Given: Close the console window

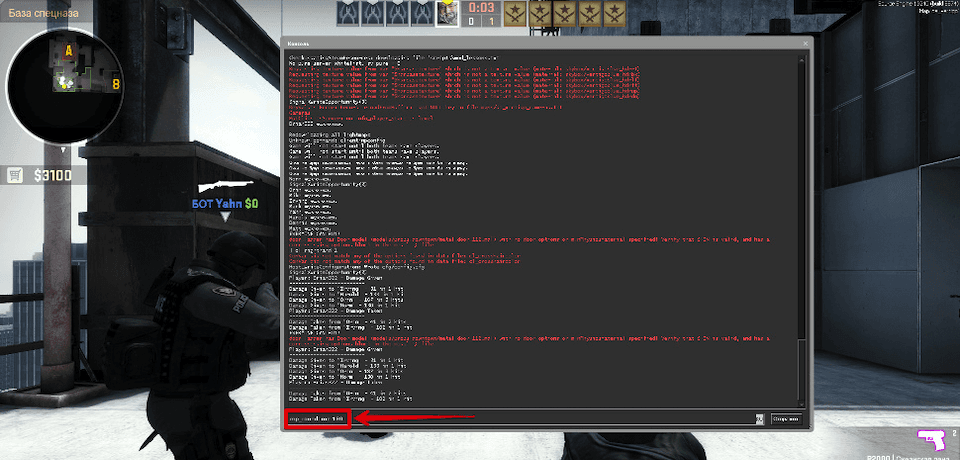Looking at the screenshot, I should (806, 43).
